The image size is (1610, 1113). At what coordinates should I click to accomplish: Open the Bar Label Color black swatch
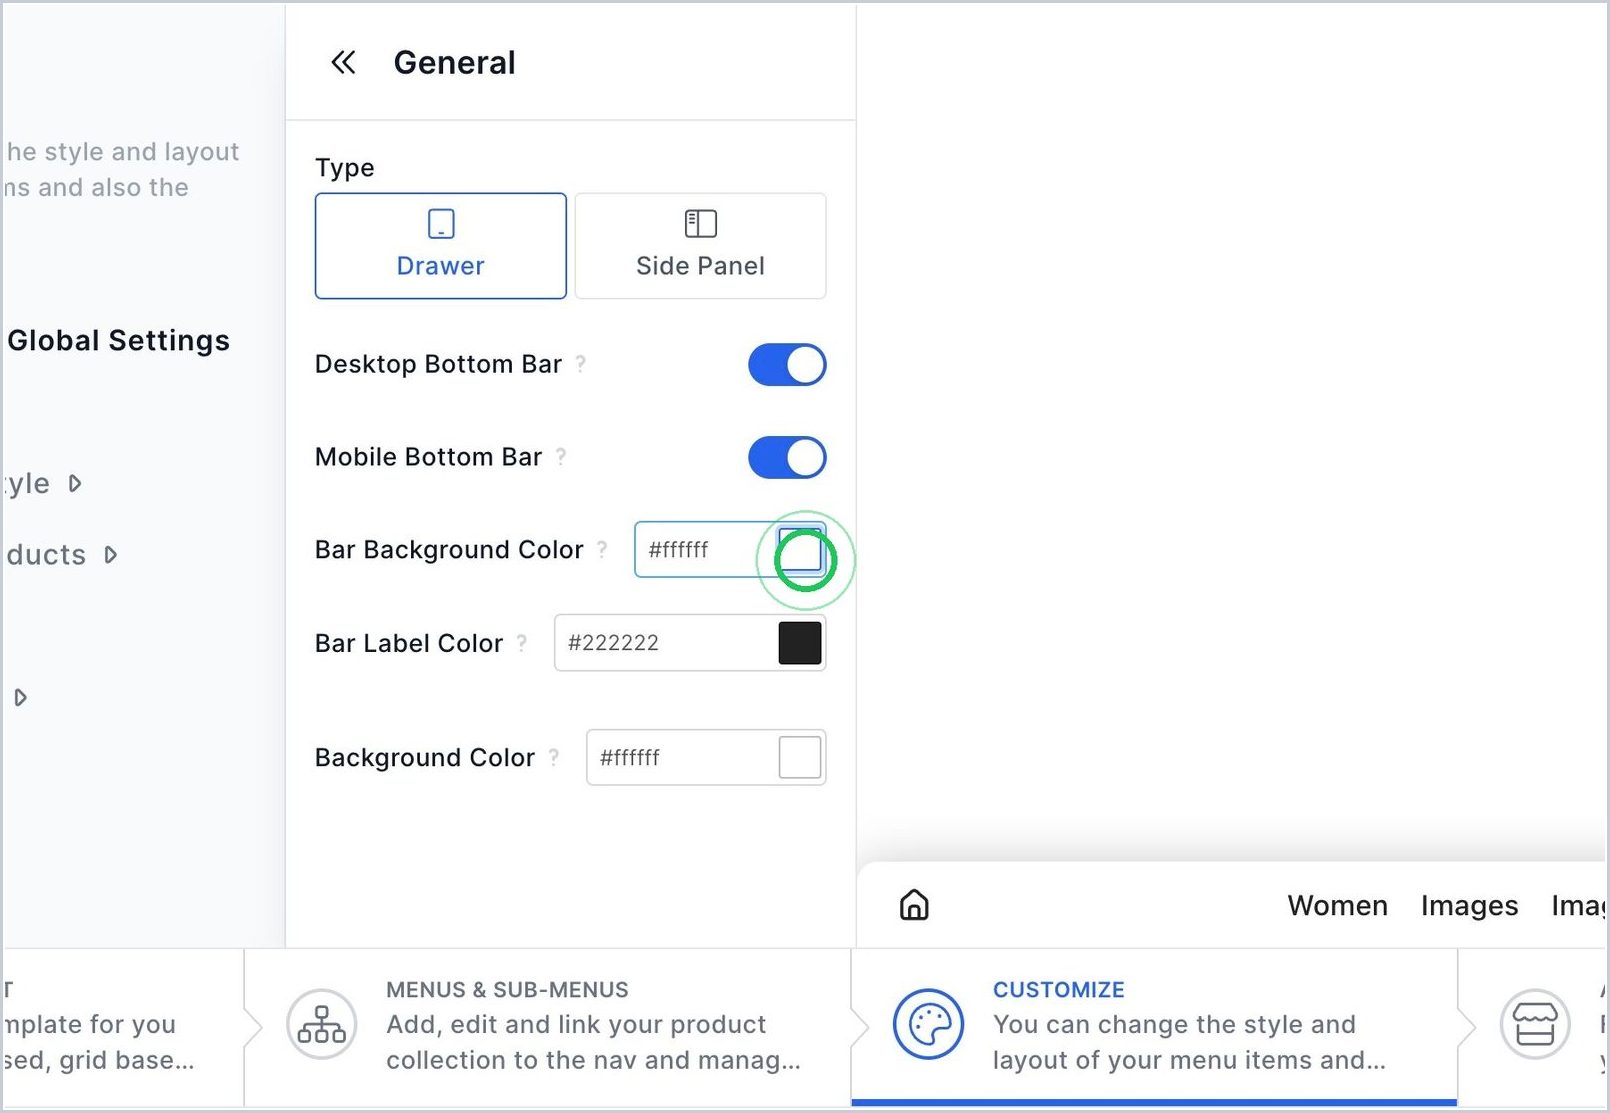(800, 643)
